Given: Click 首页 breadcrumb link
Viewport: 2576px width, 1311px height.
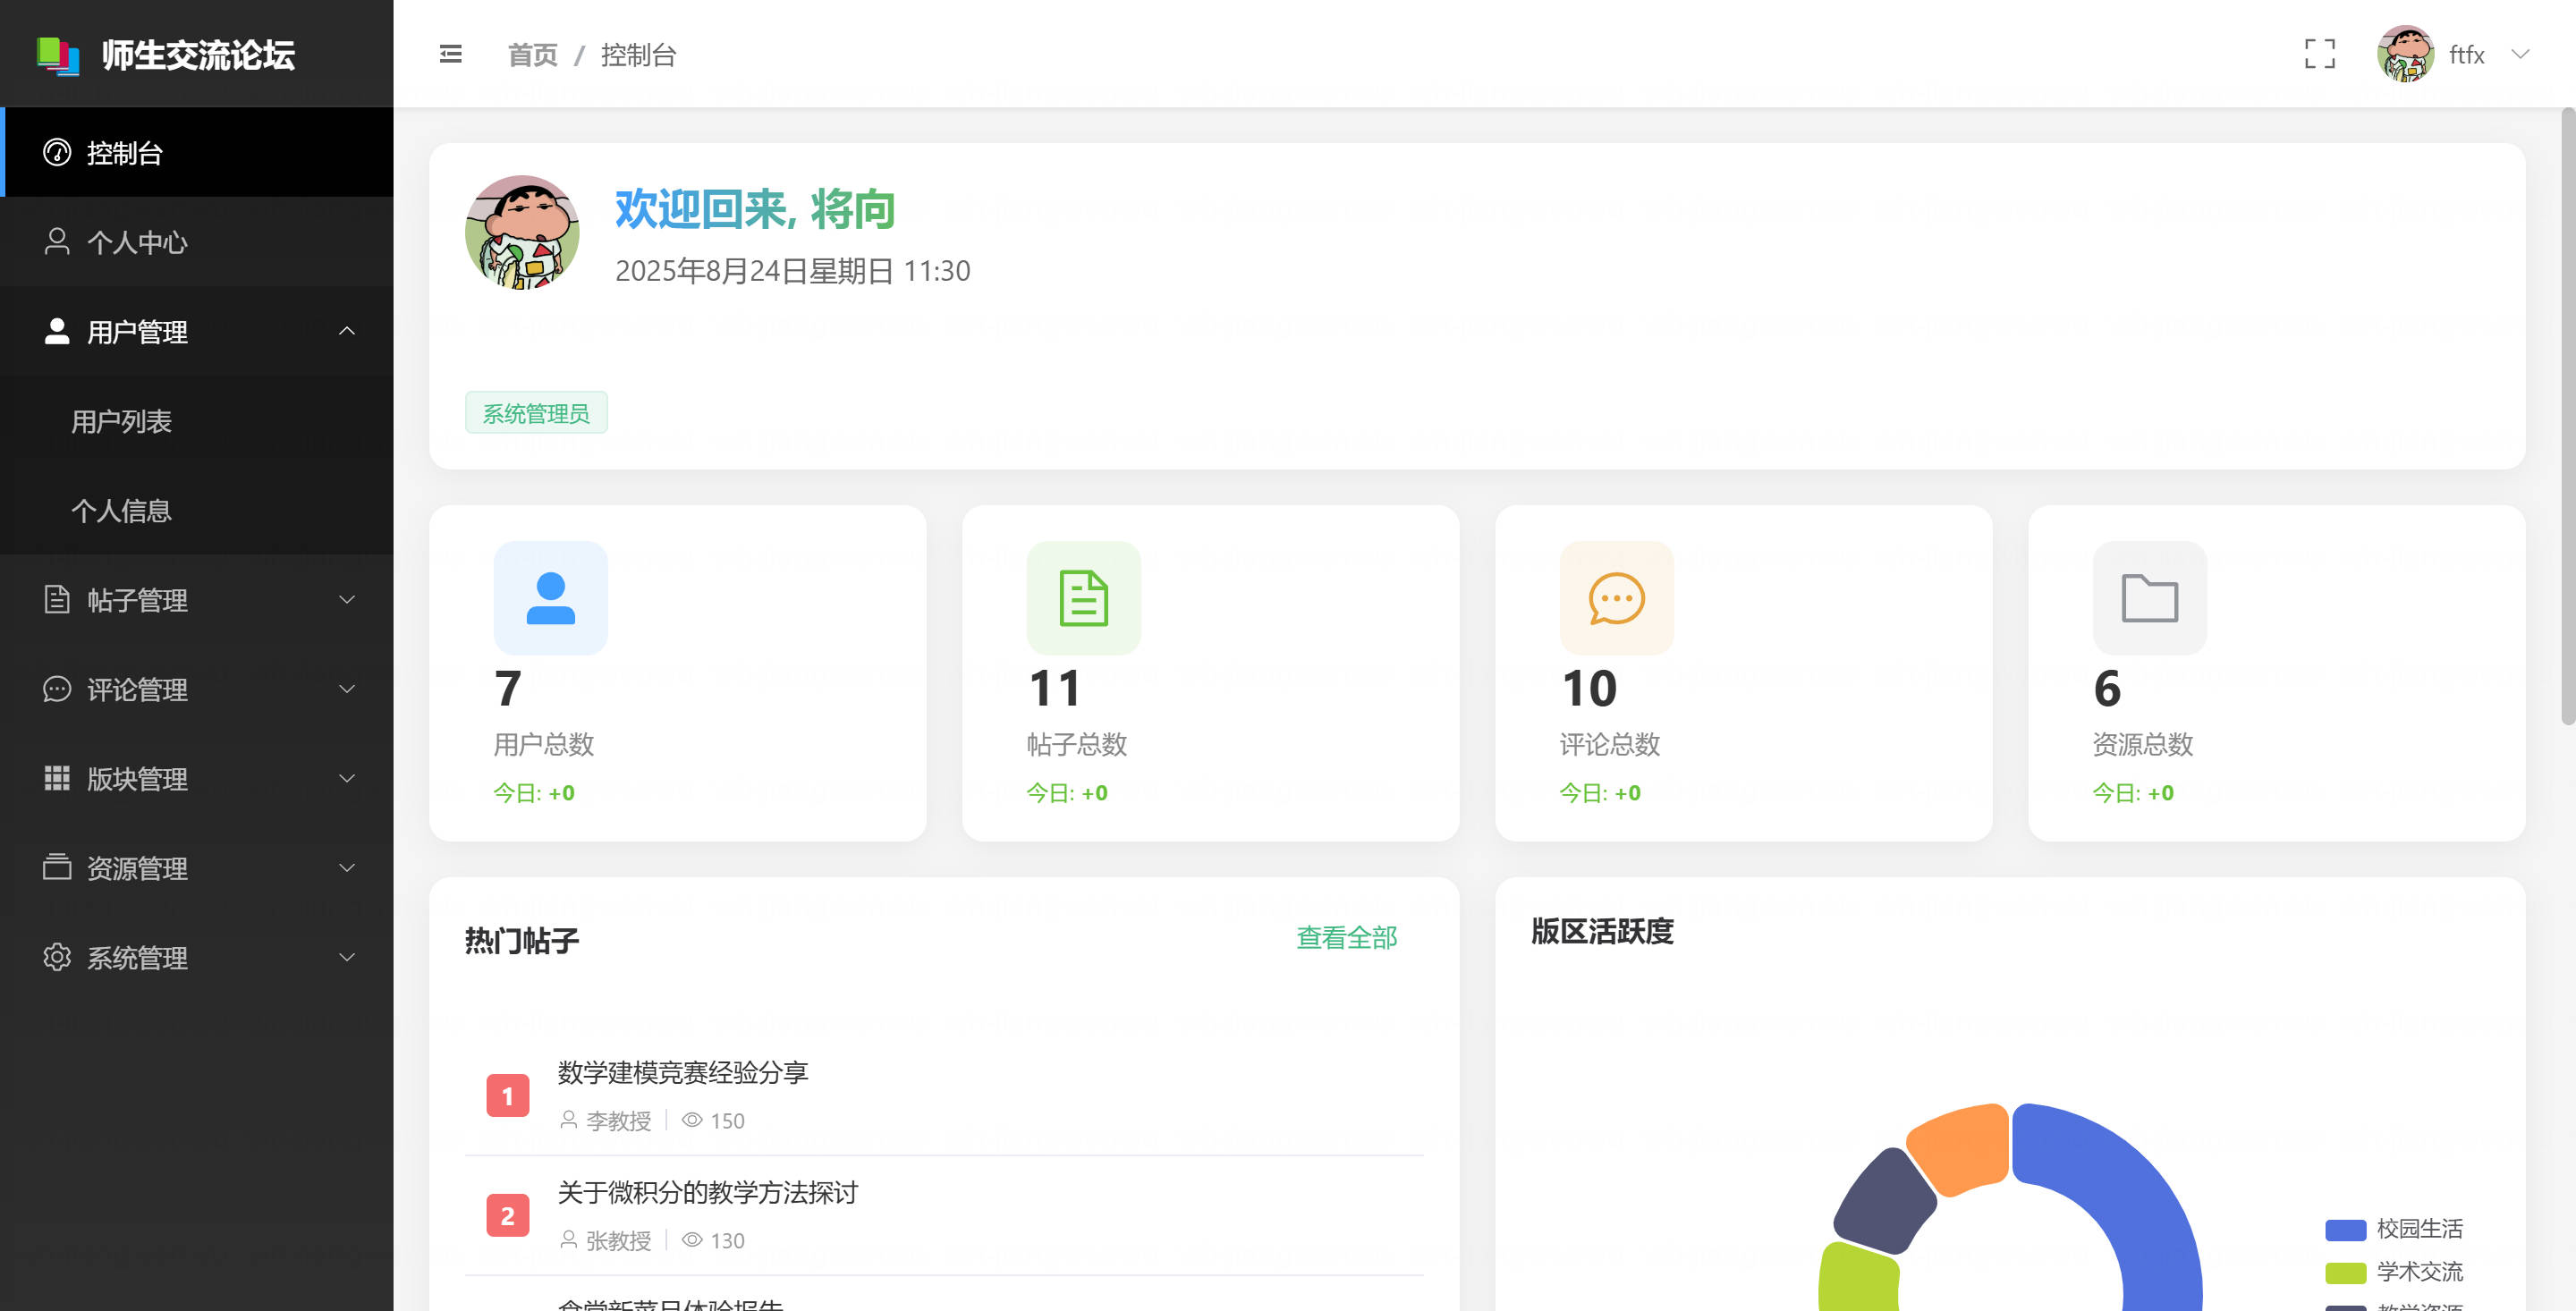Looking at the screenshot, I should coord(533,55).
